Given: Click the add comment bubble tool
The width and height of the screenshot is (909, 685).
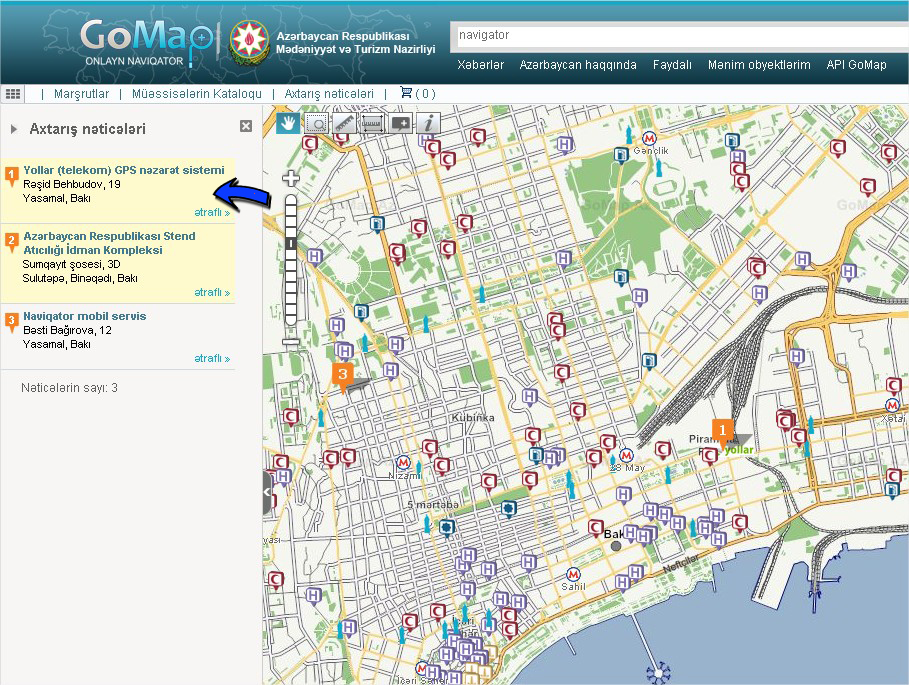Looking at the screenshot, I should [x=401, y=122].
